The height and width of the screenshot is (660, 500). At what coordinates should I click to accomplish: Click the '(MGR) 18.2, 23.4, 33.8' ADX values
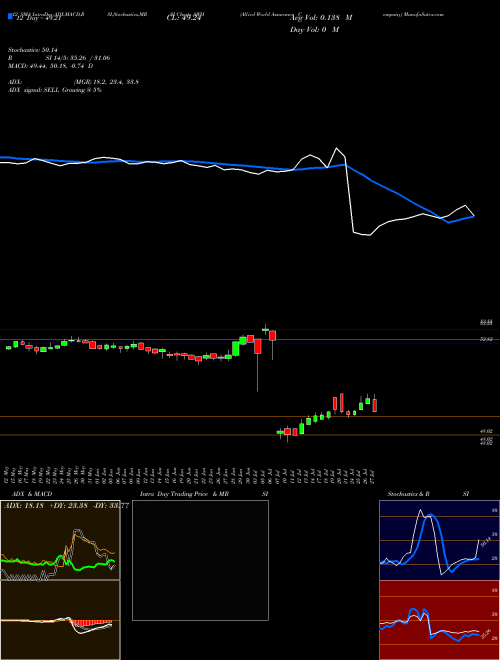coord(106,82)
